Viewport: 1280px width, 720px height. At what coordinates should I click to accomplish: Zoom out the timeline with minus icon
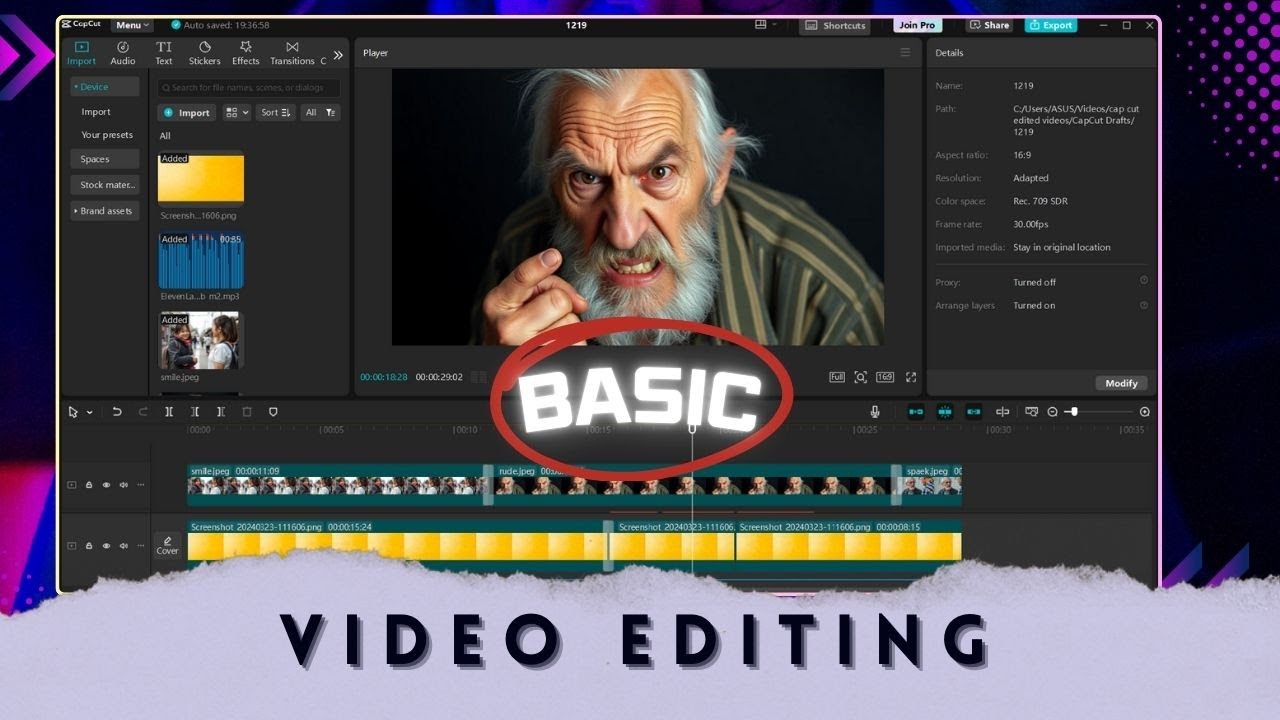click(1052, 412)
